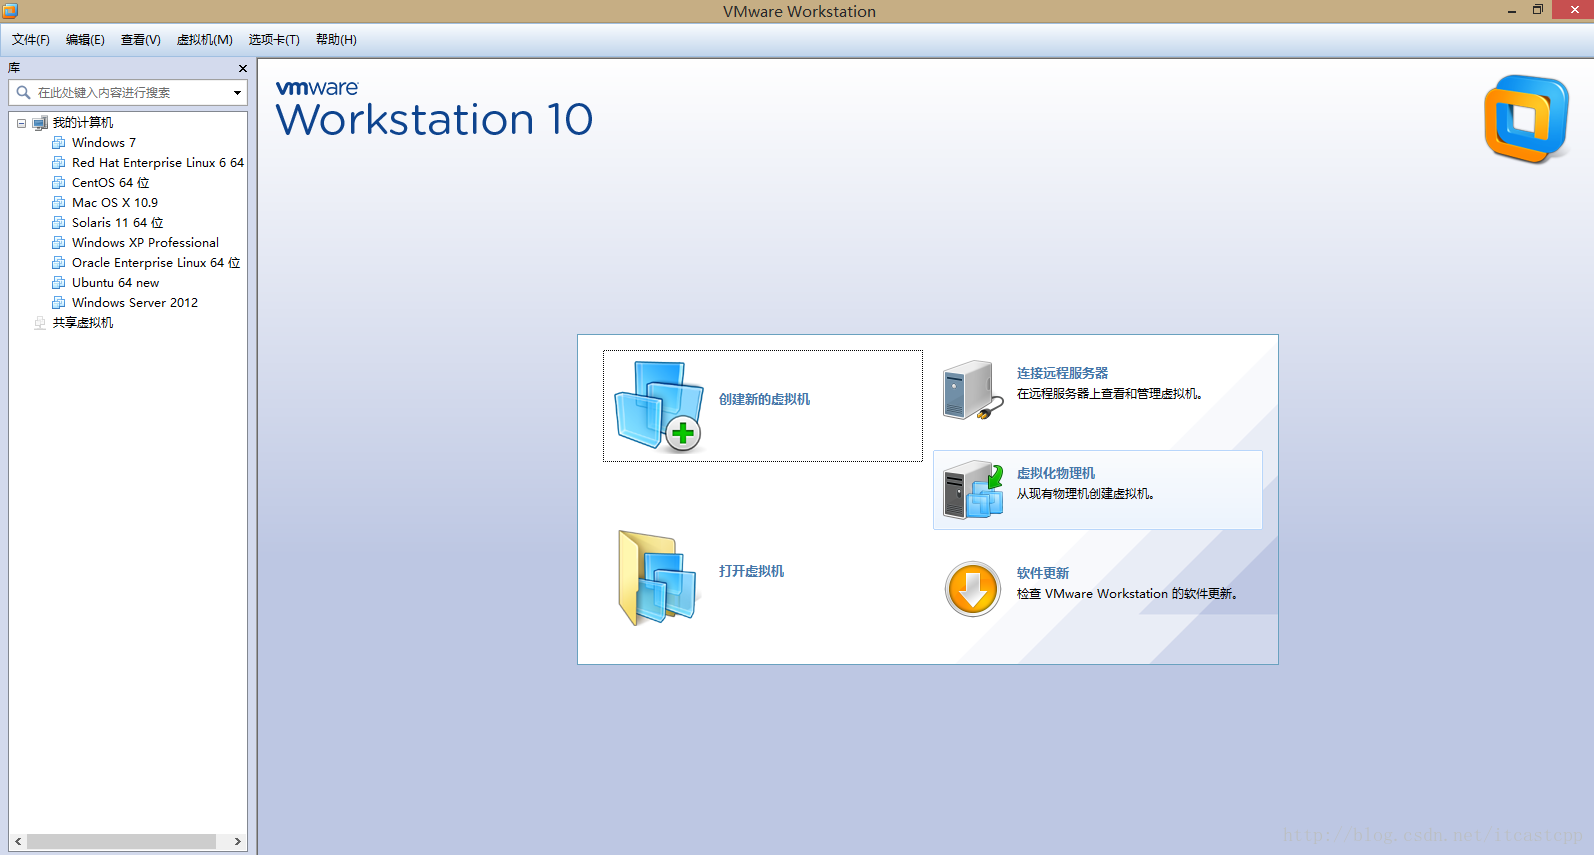Open the library search options dropdown arrow
Screen dimensions: 1594x855
[237, 93]
